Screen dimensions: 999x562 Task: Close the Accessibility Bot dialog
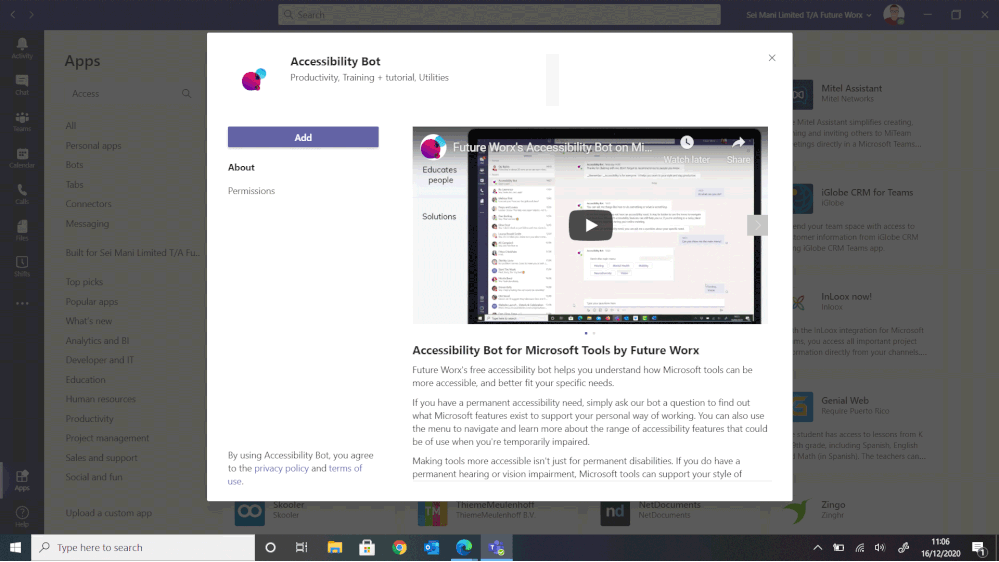coord(772,58)
